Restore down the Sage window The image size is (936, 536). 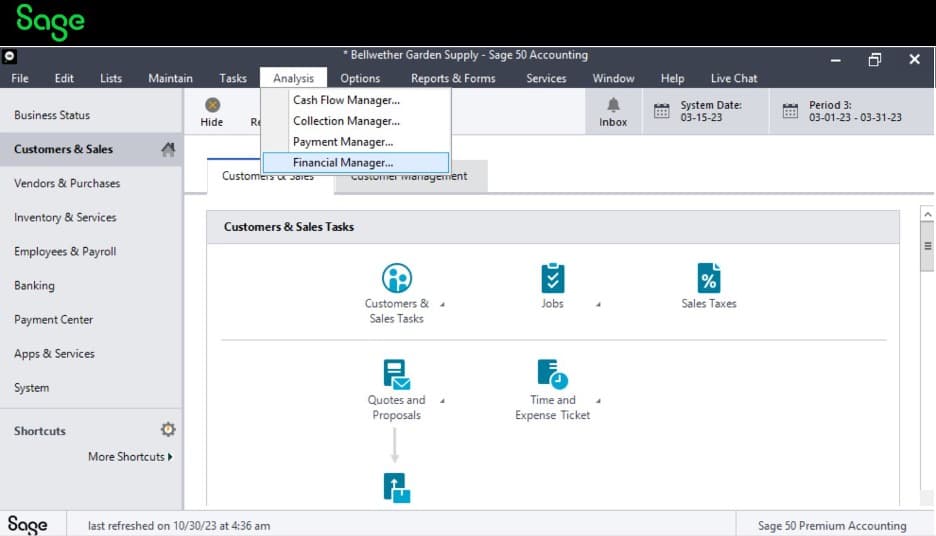875,59
